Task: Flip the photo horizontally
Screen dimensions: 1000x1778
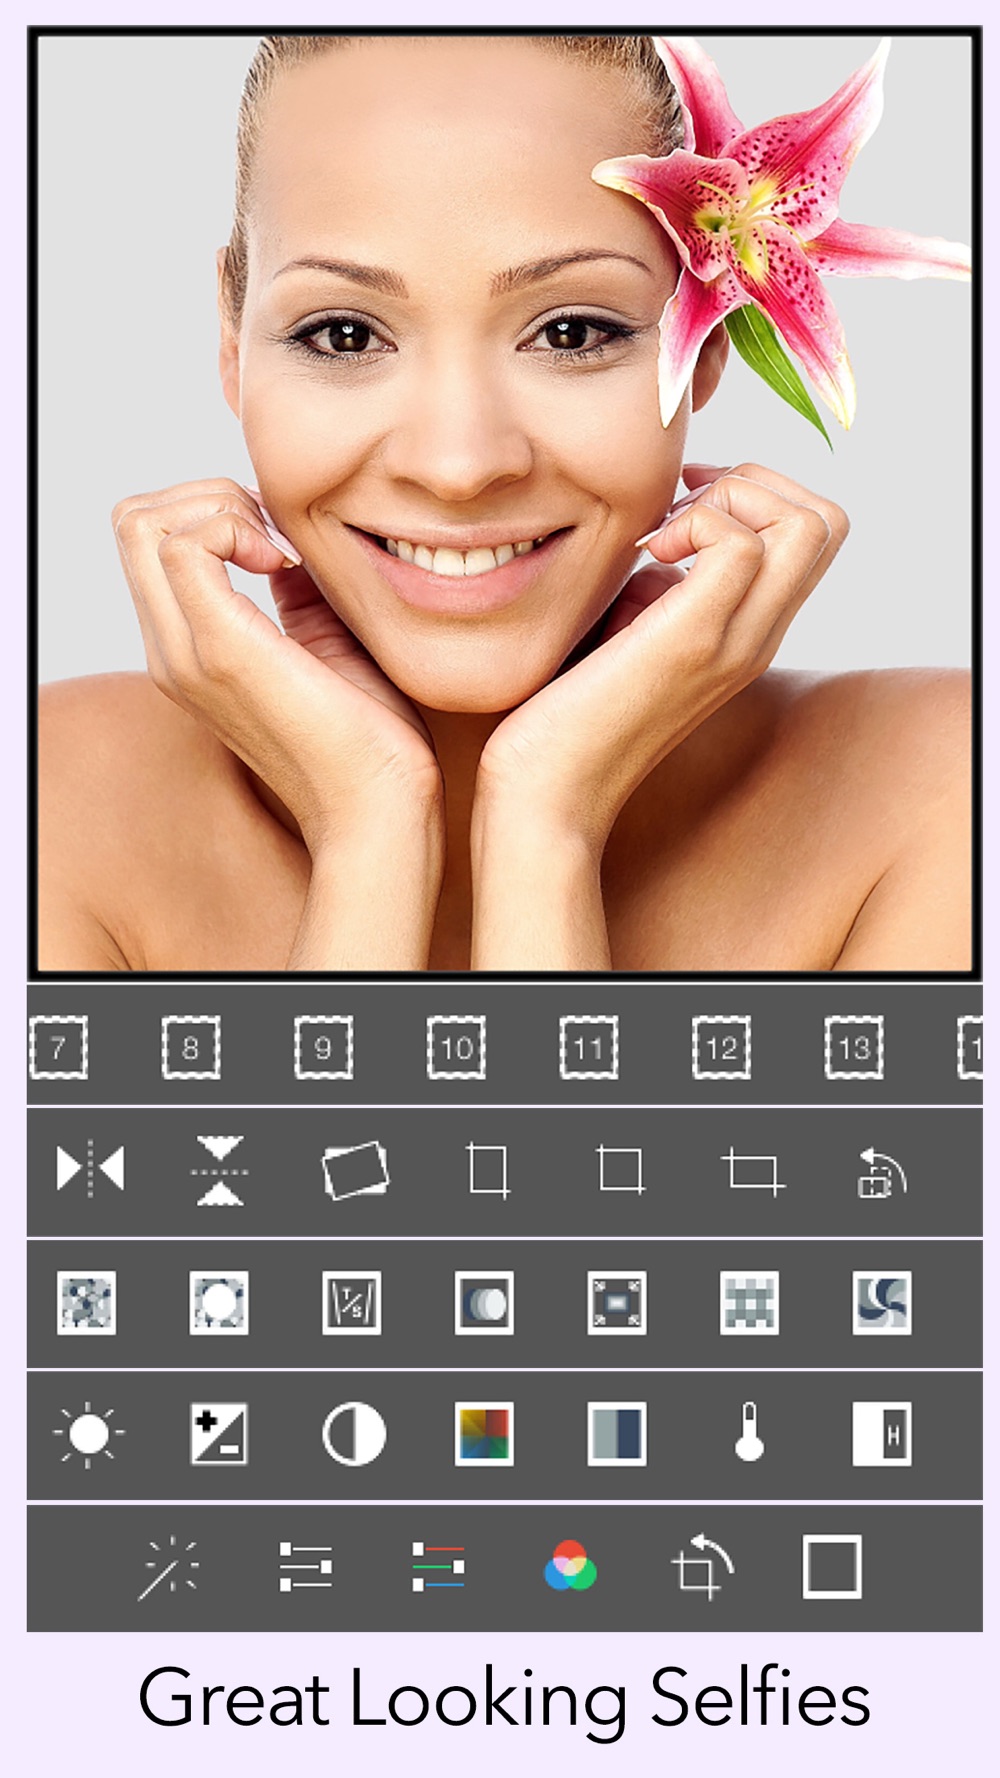Action: coord(90,1168)
